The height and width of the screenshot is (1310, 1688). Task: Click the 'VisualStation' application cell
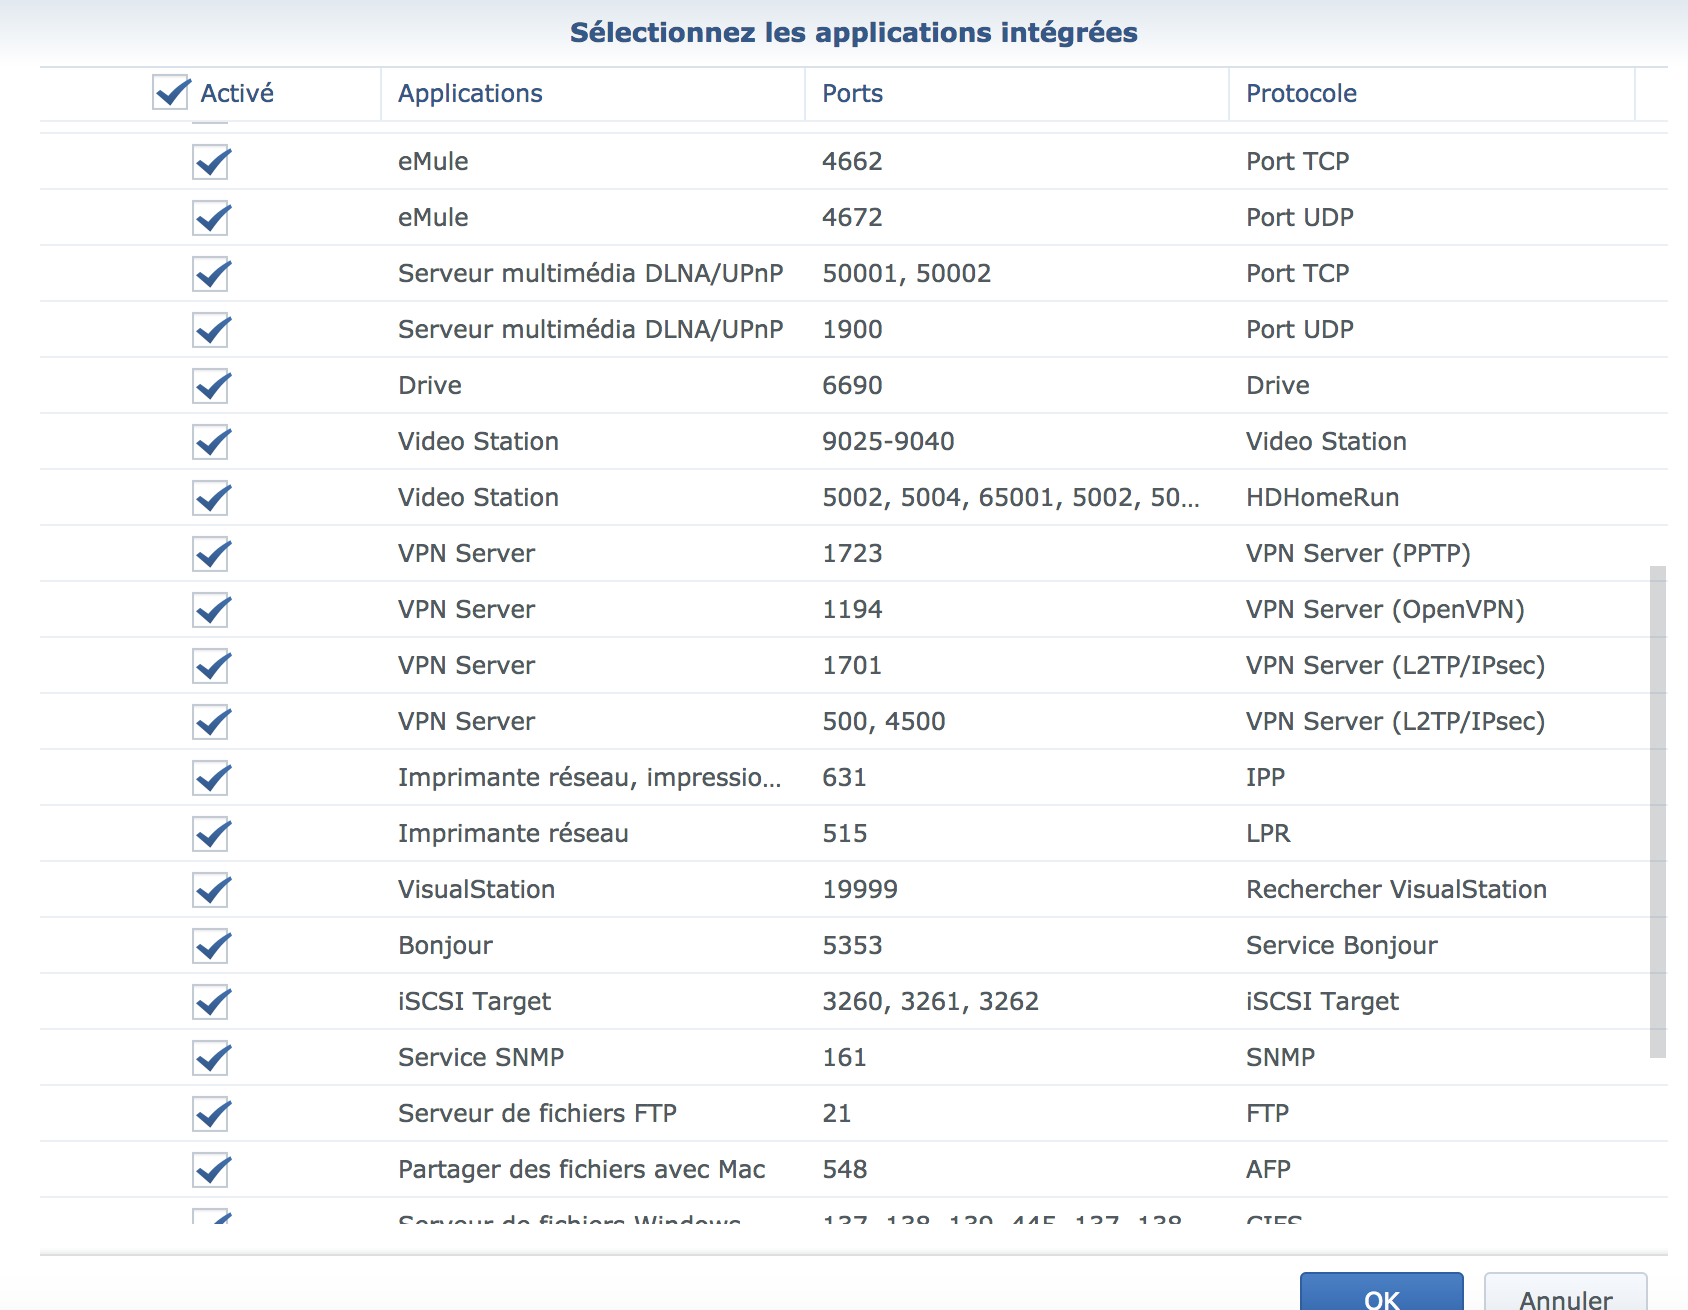[476, 890]
